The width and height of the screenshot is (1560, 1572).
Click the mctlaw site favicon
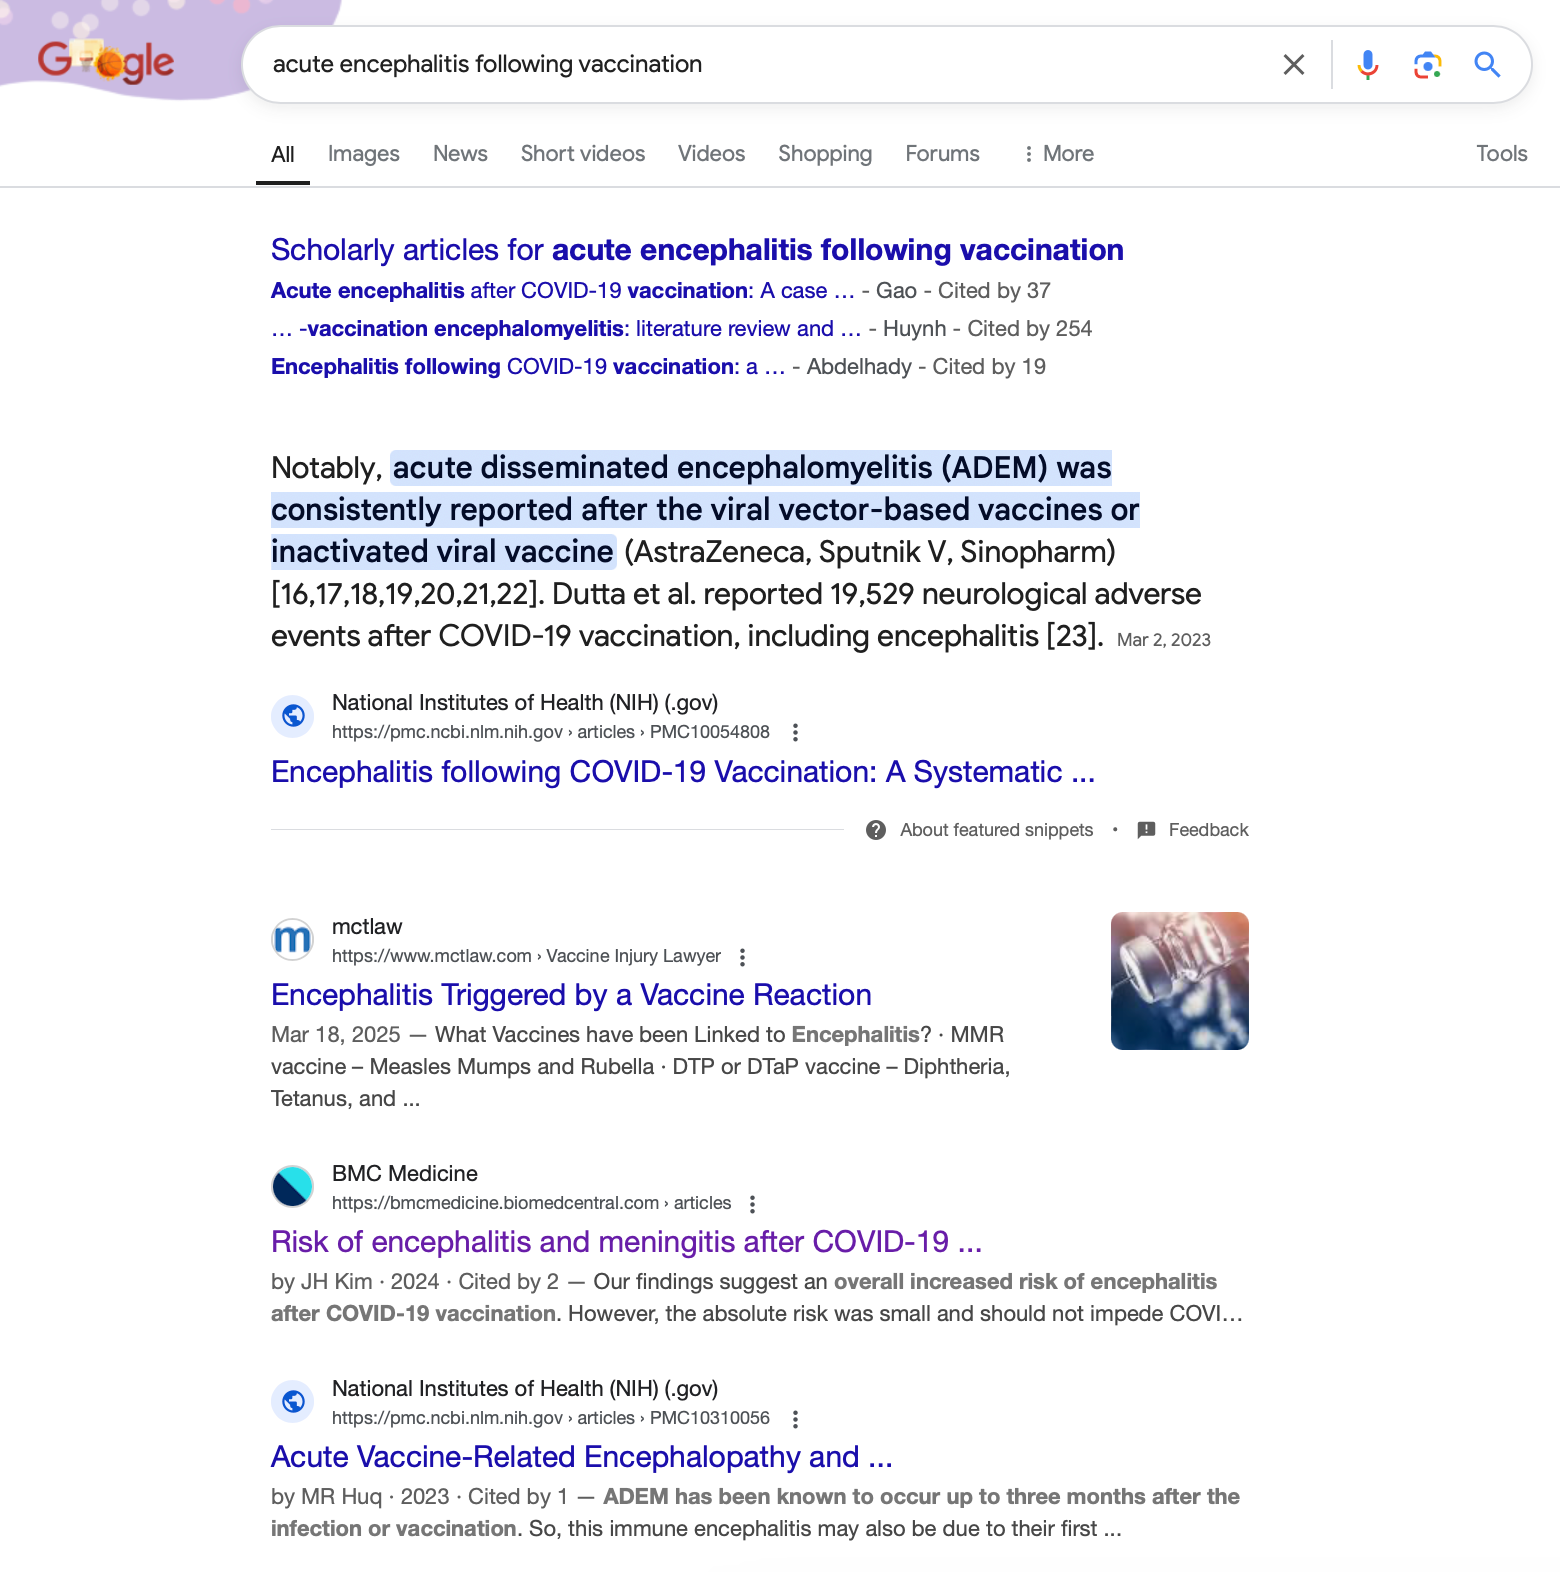pyautogui.click(x=293, y=940)
